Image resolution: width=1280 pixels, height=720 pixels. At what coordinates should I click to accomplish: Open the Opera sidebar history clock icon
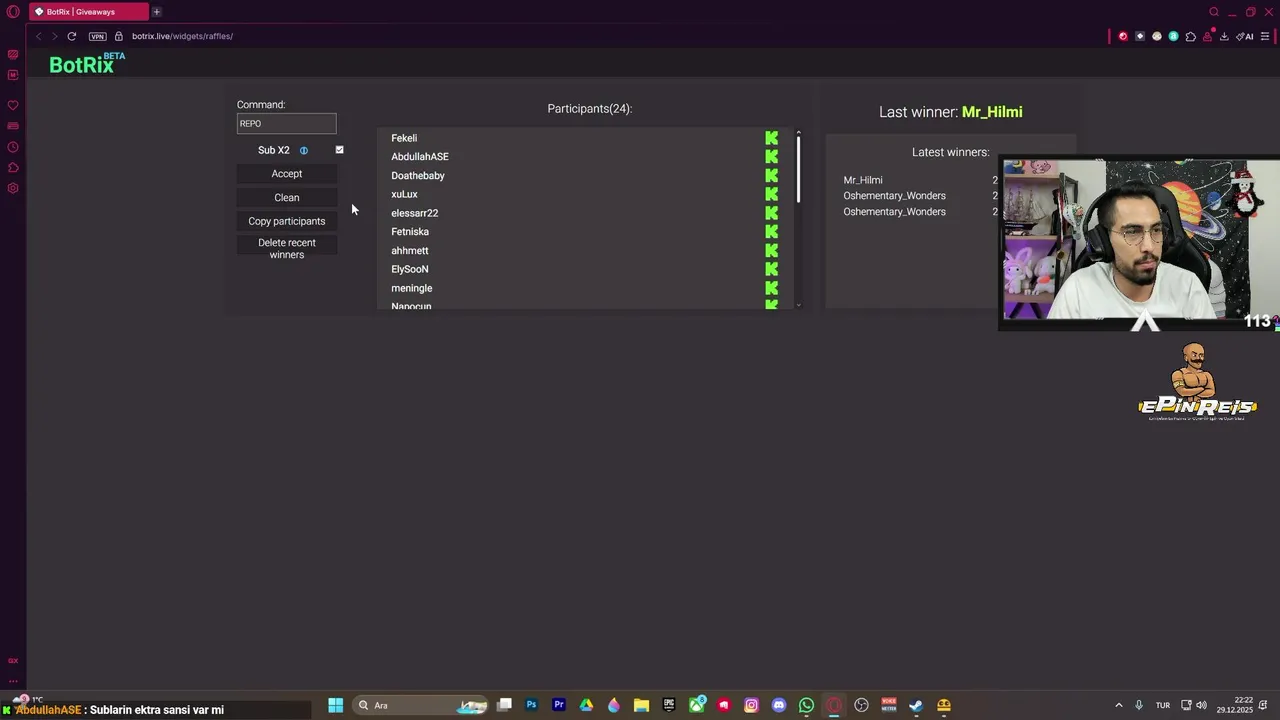coord(13,147)
